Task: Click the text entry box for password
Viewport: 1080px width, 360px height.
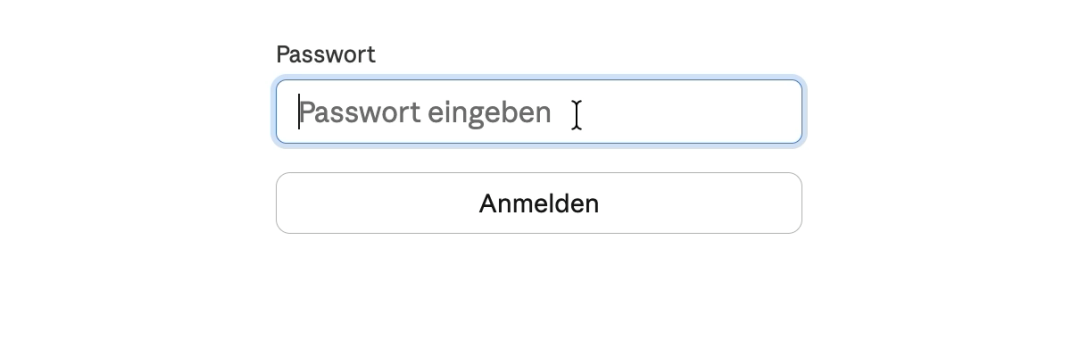Action: tap(539, 112)
